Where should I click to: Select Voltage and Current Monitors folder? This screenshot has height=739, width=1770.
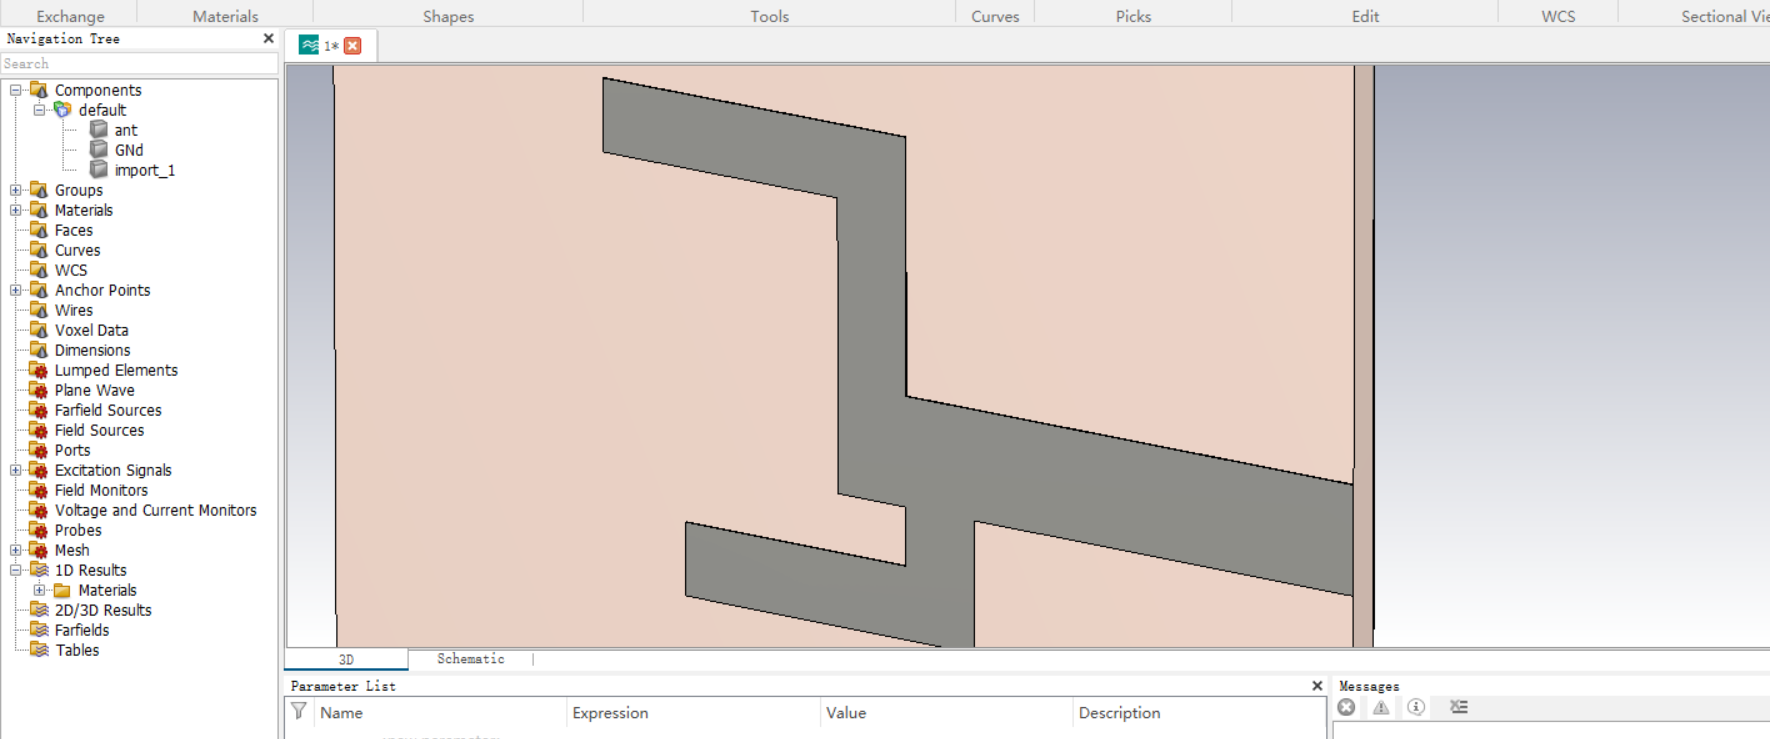click(155, 510)
